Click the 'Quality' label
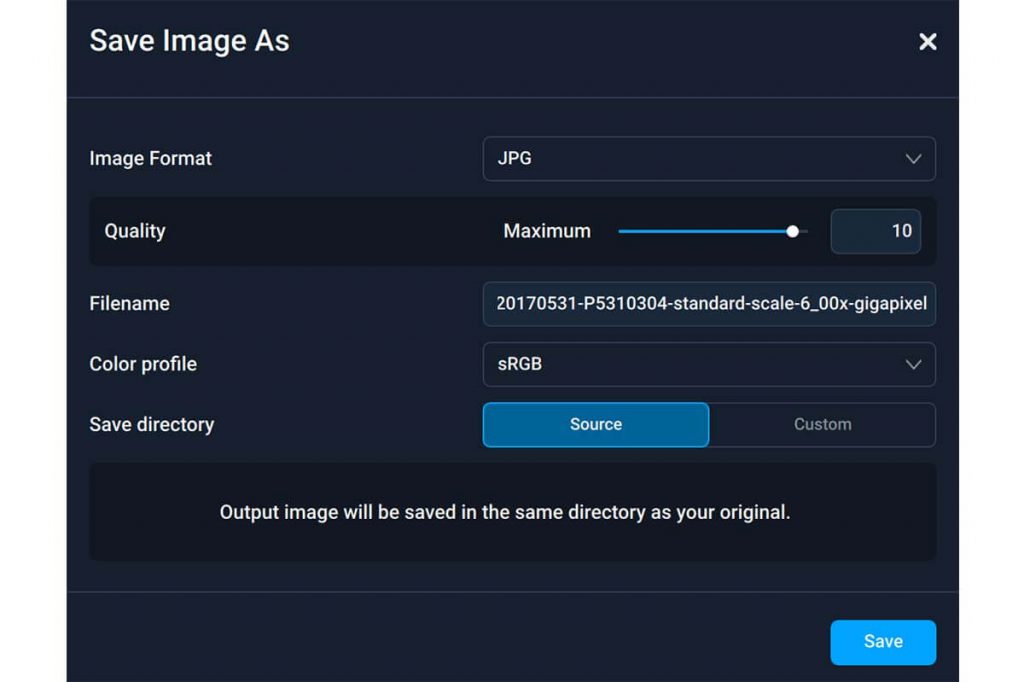Viewport: 1024px width, 682px height. (135, 231)
